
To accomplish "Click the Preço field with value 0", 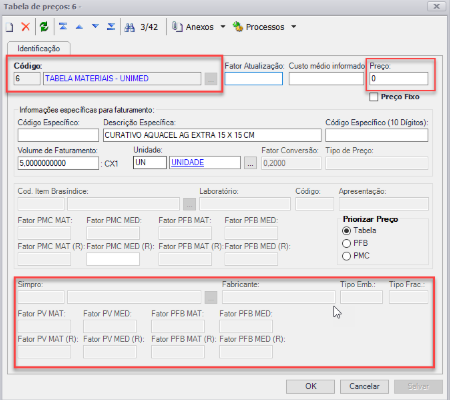I will coord(399,79).
